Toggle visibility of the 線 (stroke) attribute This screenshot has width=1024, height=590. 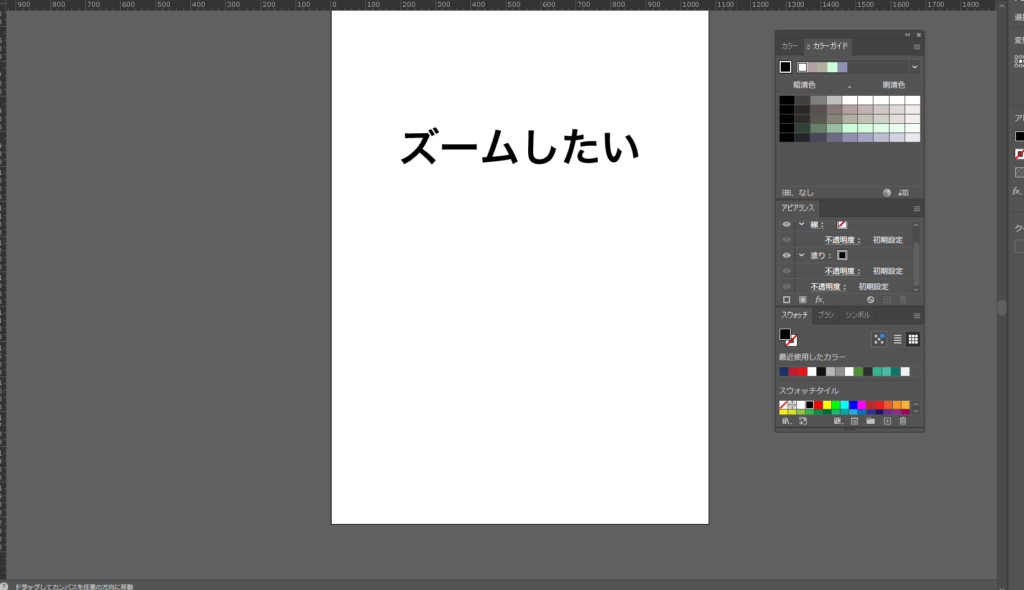[x=786, y=225]
